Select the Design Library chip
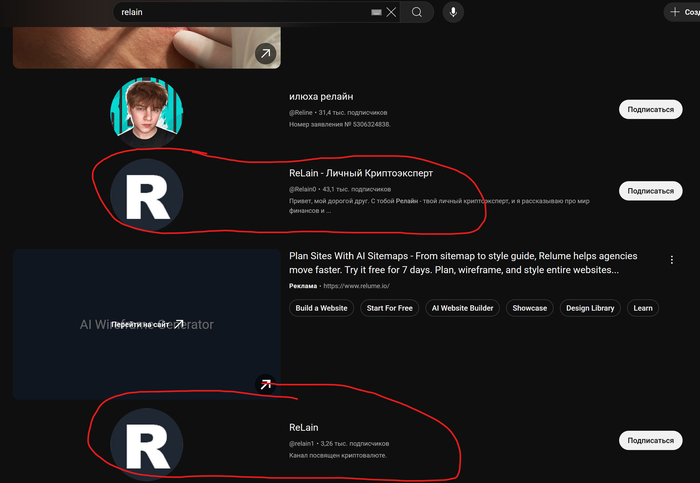This screenshot has width=700, height=483. (x=590, y=308)
